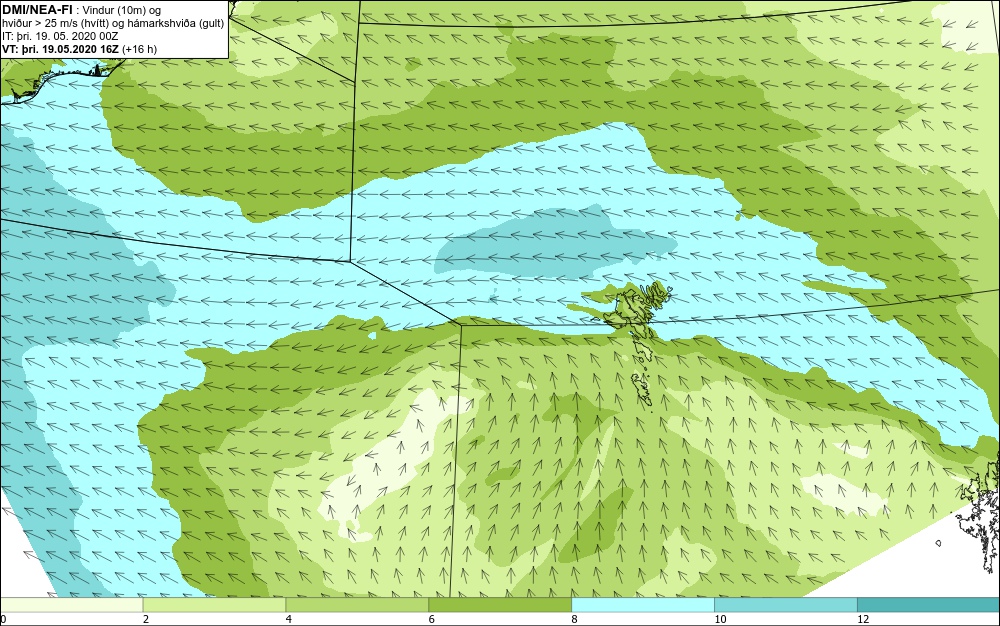Click the 'DMI/NEA-FI' title text

[x=37, y=10]
